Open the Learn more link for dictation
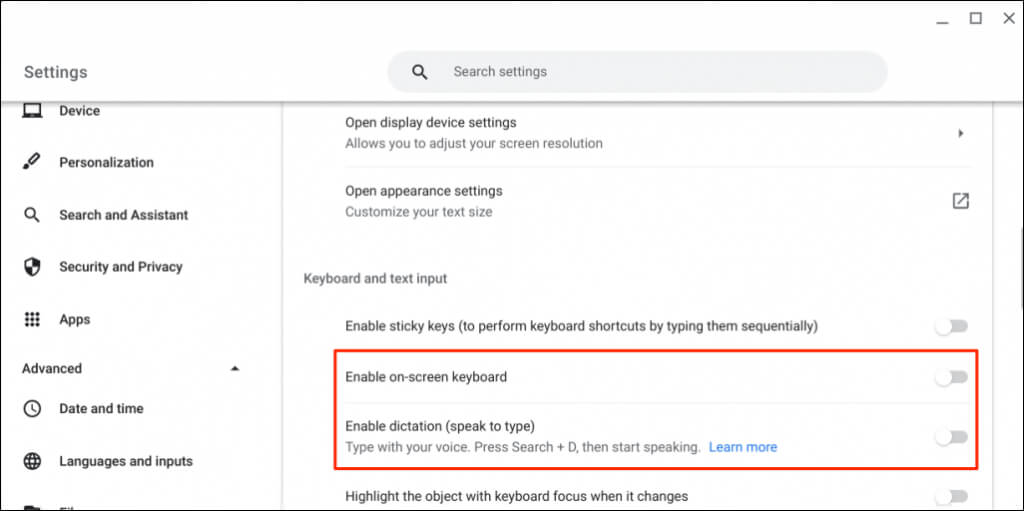 [x=742, y=447]
